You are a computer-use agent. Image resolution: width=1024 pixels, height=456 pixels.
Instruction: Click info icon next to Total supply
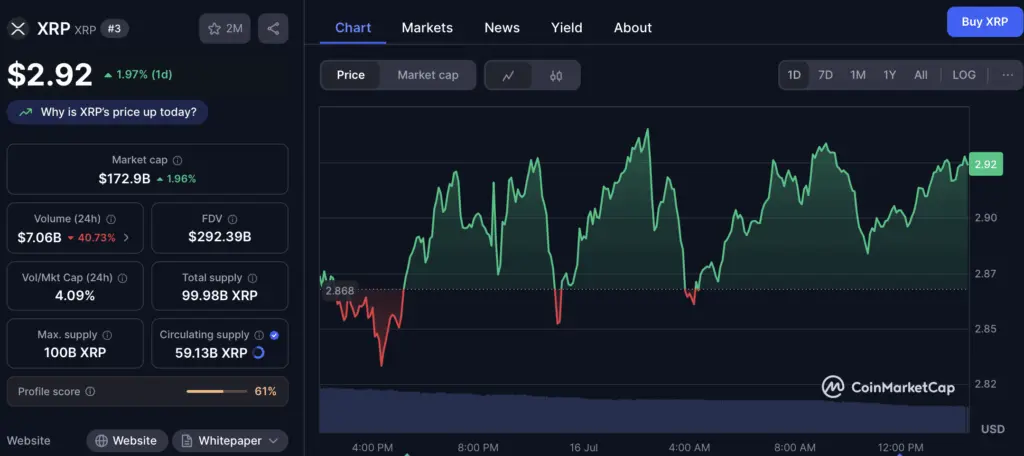point(253,278)
